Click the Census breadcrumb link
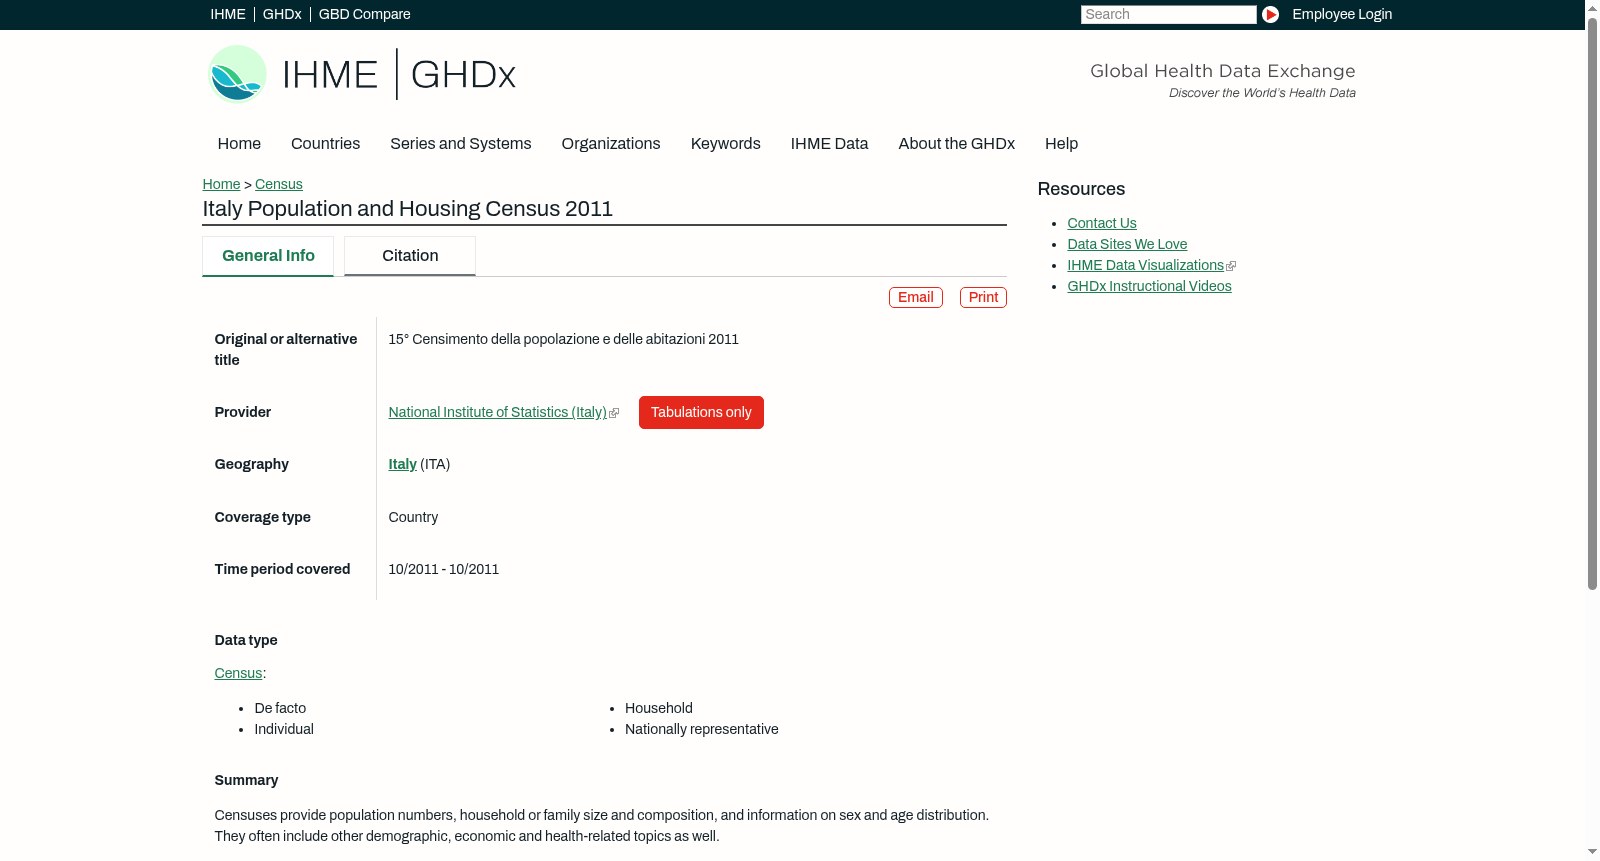The image size is (1600, 861). click(x=279, y=184)
